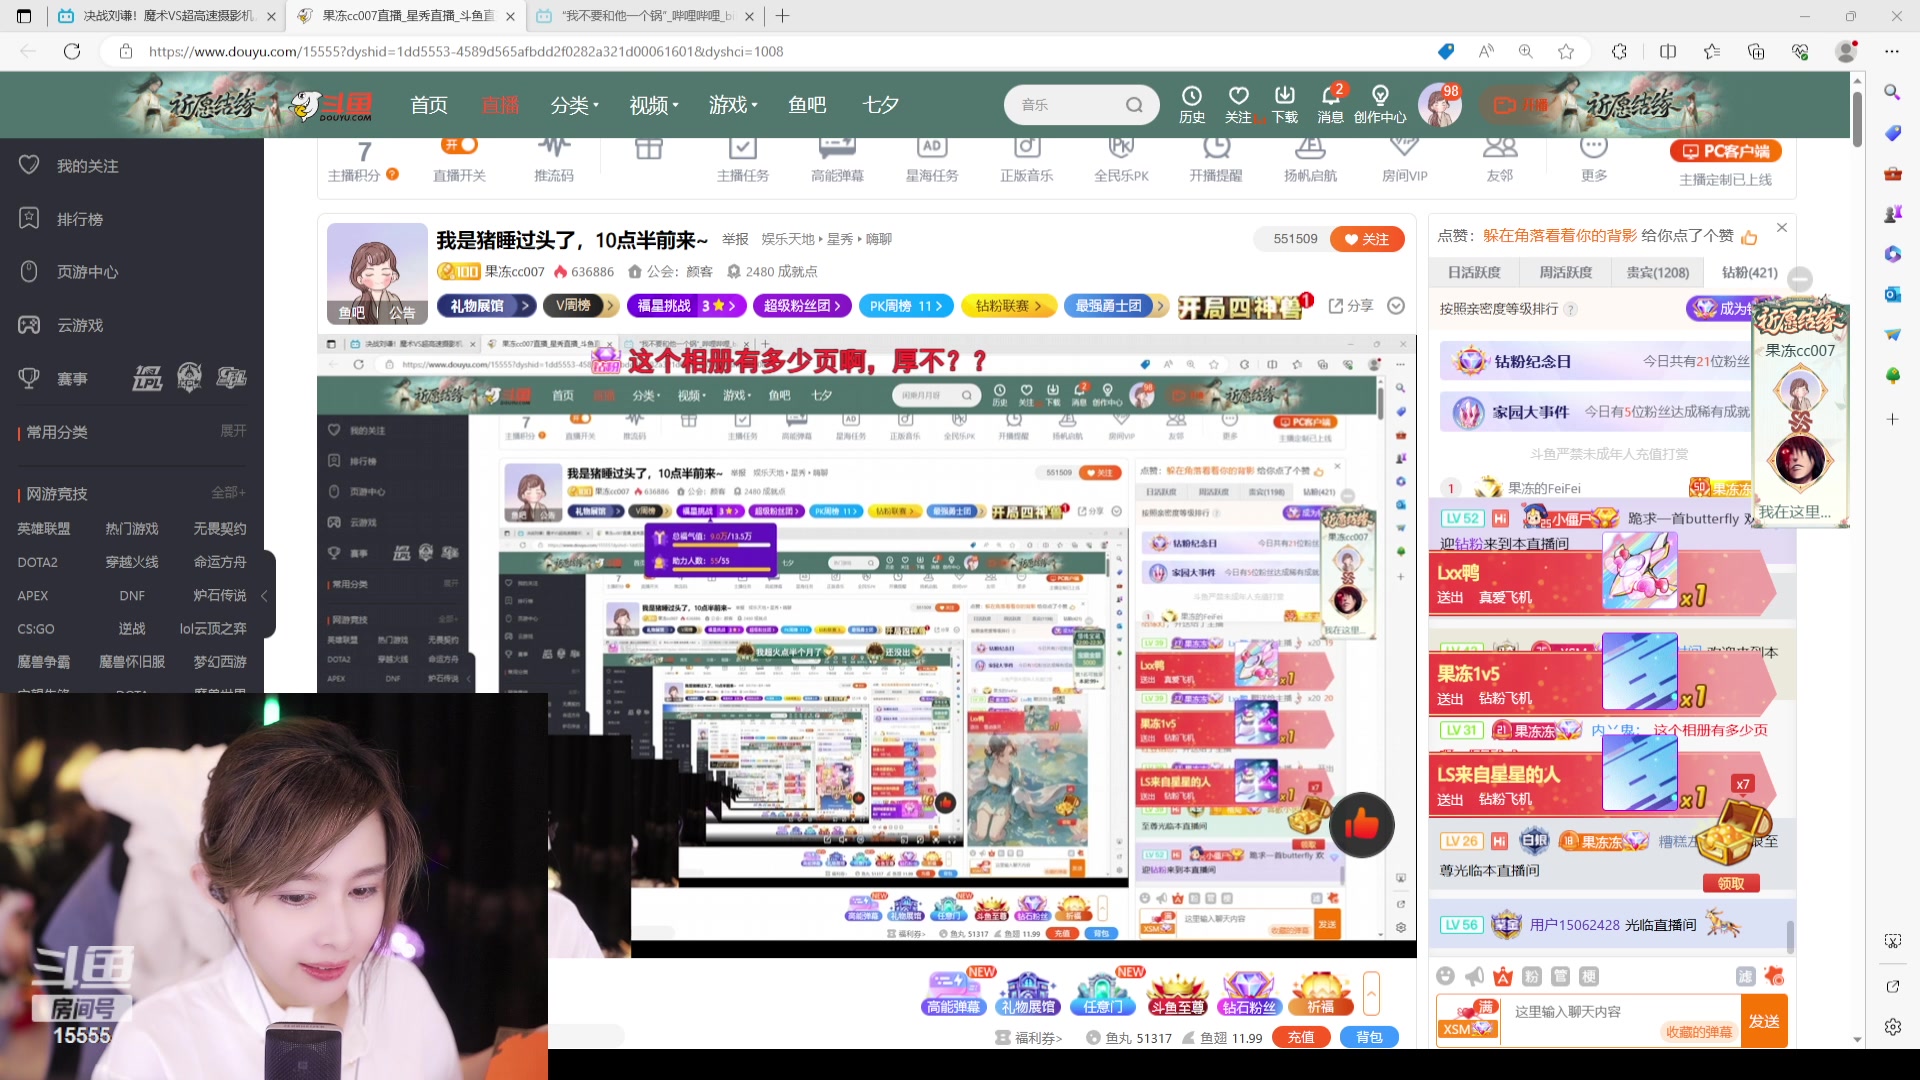1920x1080 pixels.
Task: Expand the 视频 dropdown in navigation
Action: pos(654,105)
